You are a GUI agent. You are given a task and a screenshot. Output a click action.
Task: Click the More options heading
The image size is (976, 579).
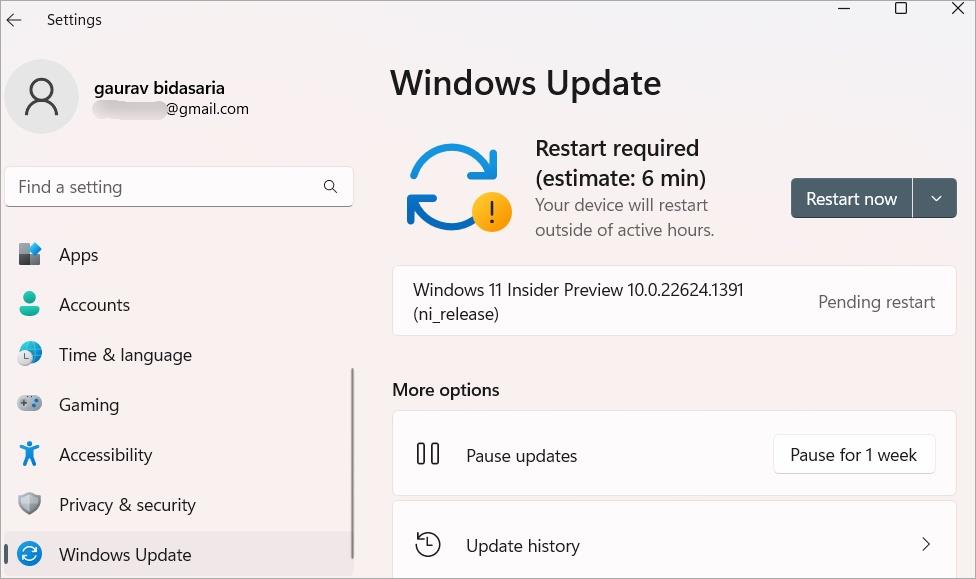[446, 390]
